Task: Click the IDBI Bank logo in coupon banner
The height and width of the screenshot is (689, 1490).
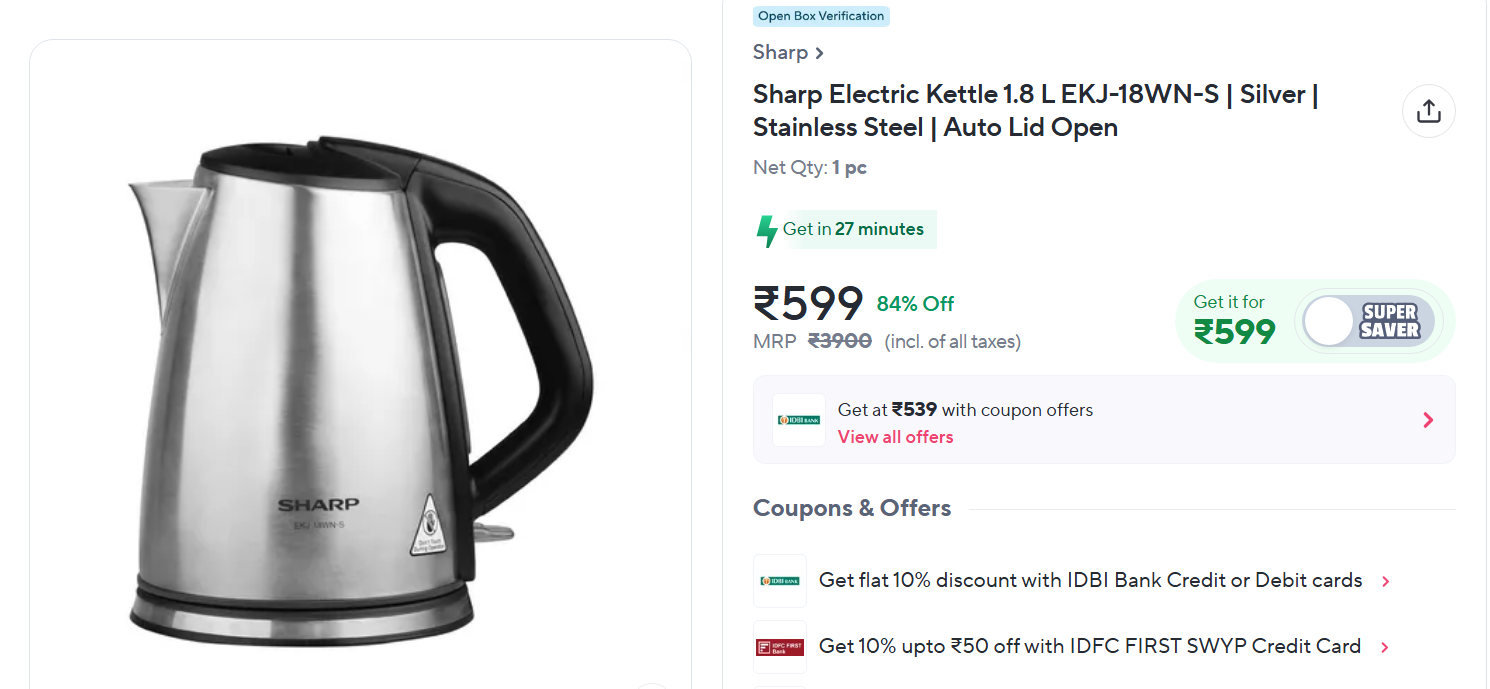Action: pos(798,420)
